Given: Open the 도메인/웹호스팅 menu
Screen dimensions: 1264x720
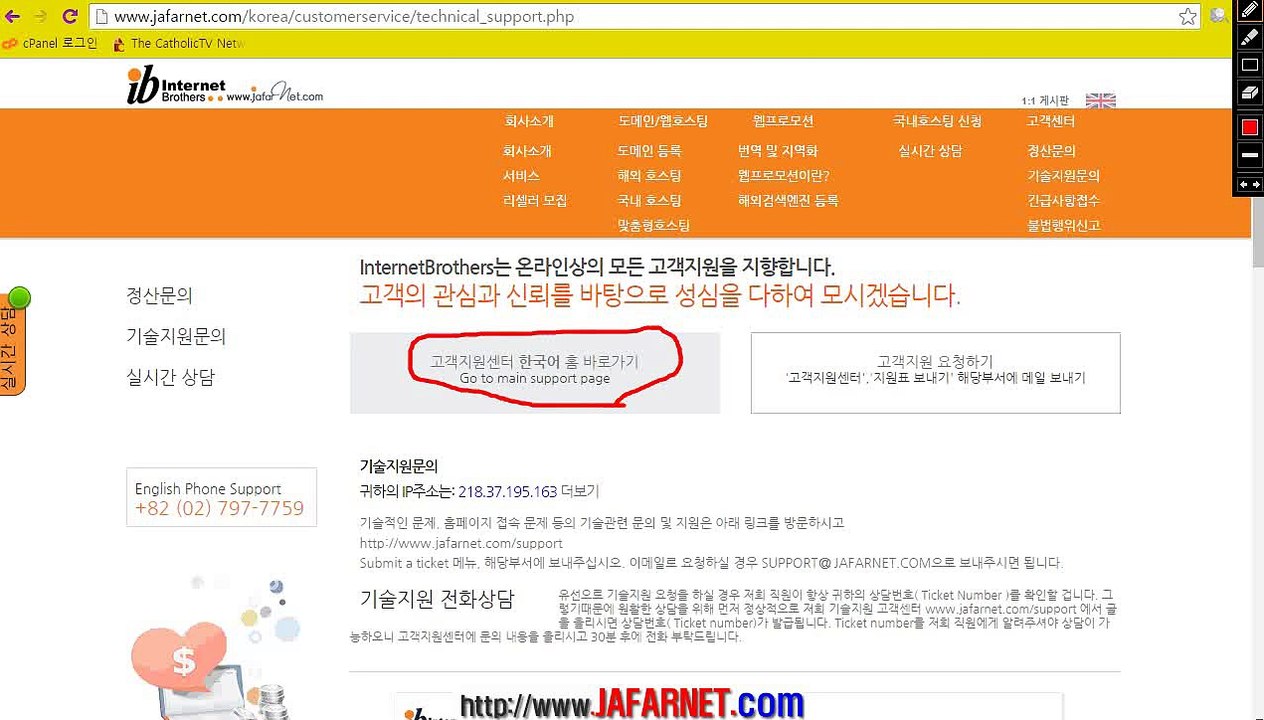Looking at the screenshot, I should 662,121.
